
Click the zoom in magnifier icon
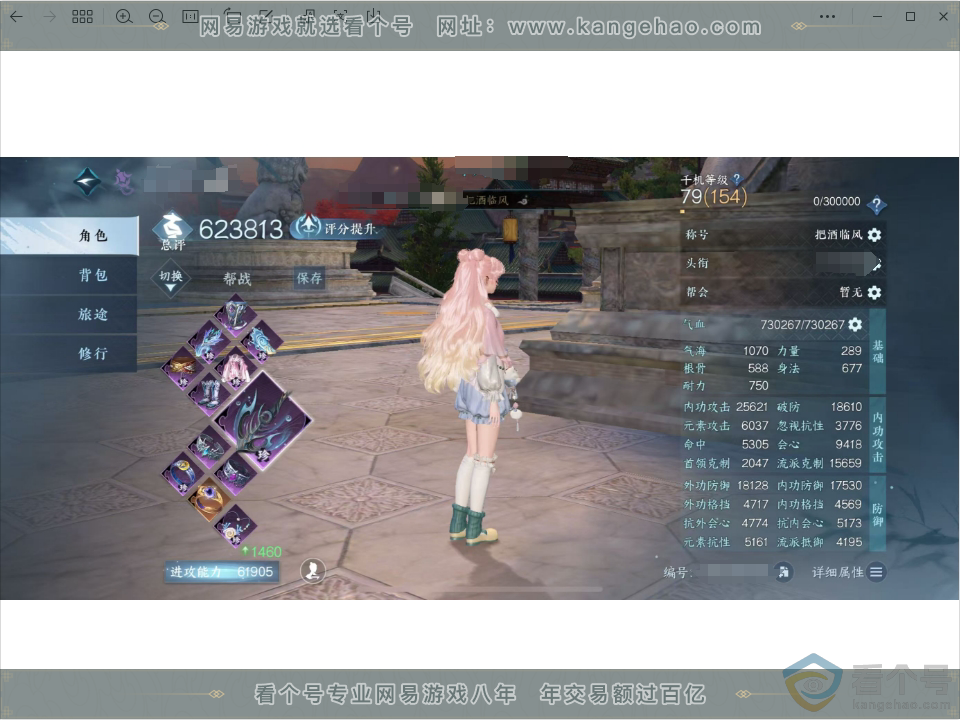[124, 17]
